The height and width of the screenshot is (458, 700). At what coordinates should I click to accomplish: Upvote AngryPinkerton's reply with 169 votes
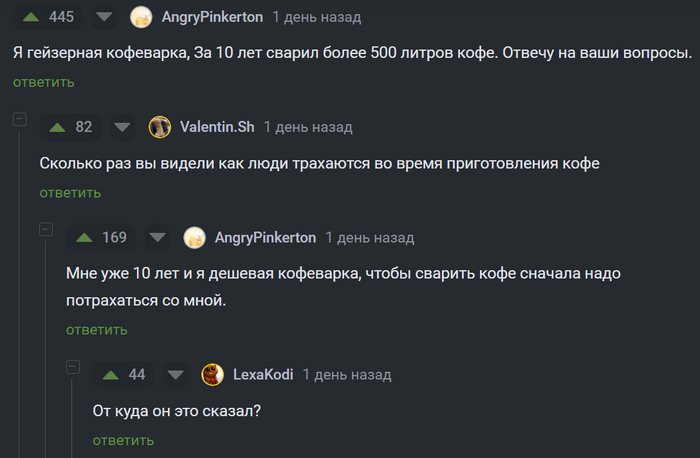(85, 237)
